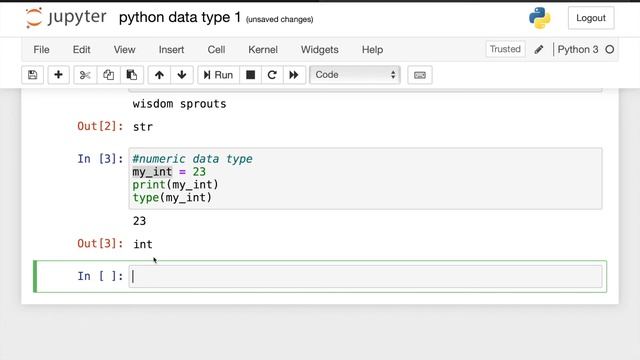
Task: Click the Trusted notebook indicator
Action: point(505,49)
